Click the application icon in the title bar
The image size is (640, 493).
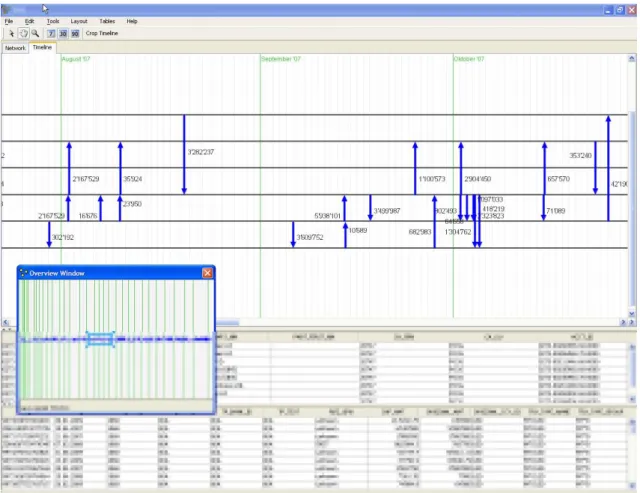click(7, 9)
